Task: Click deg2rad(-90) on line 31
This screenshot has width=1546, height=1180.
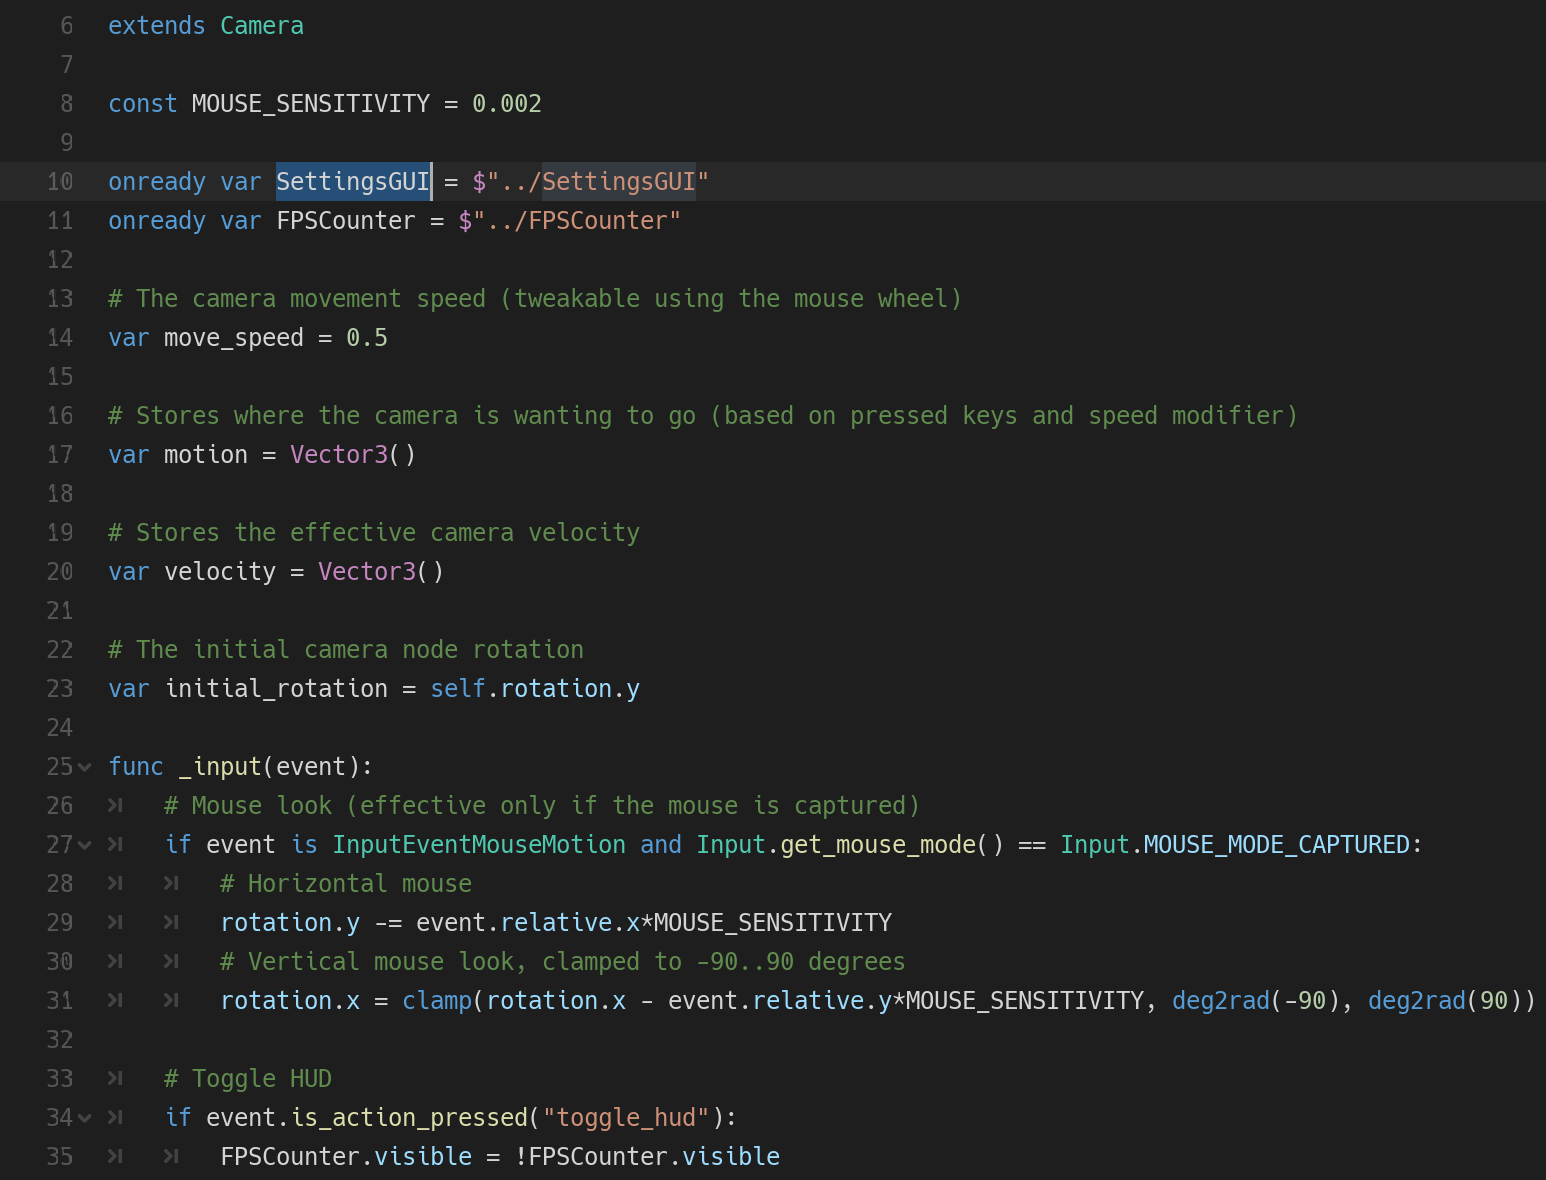Action: [x=1256, y=1001]
